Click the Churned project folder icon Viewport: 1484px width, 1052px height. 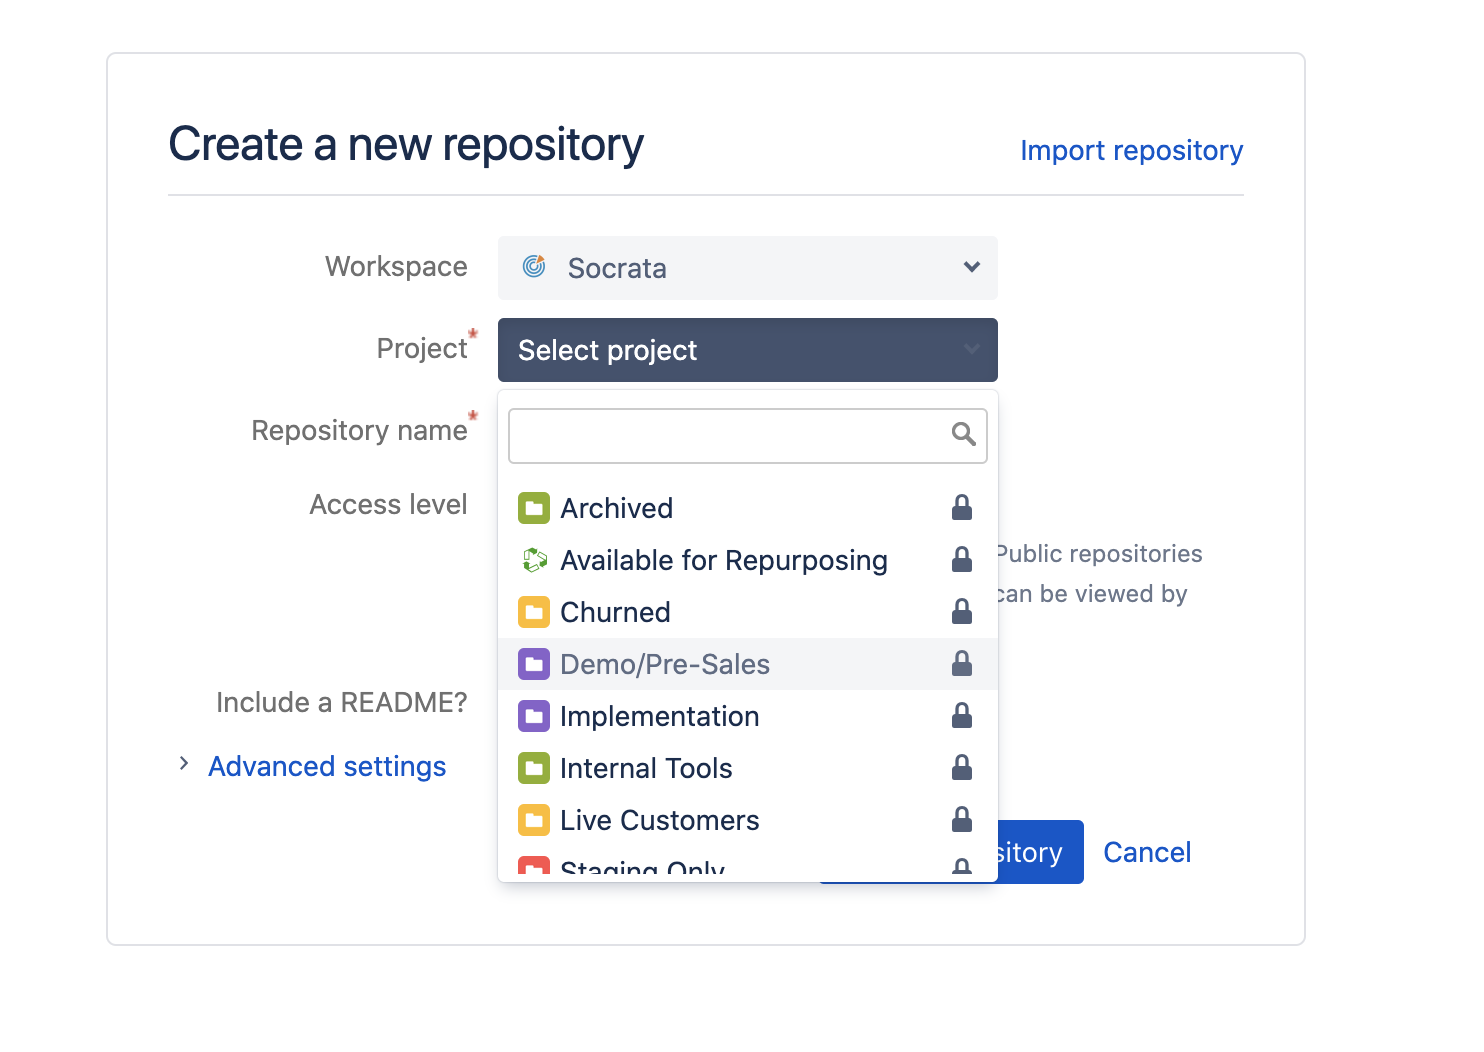point(534,612)
